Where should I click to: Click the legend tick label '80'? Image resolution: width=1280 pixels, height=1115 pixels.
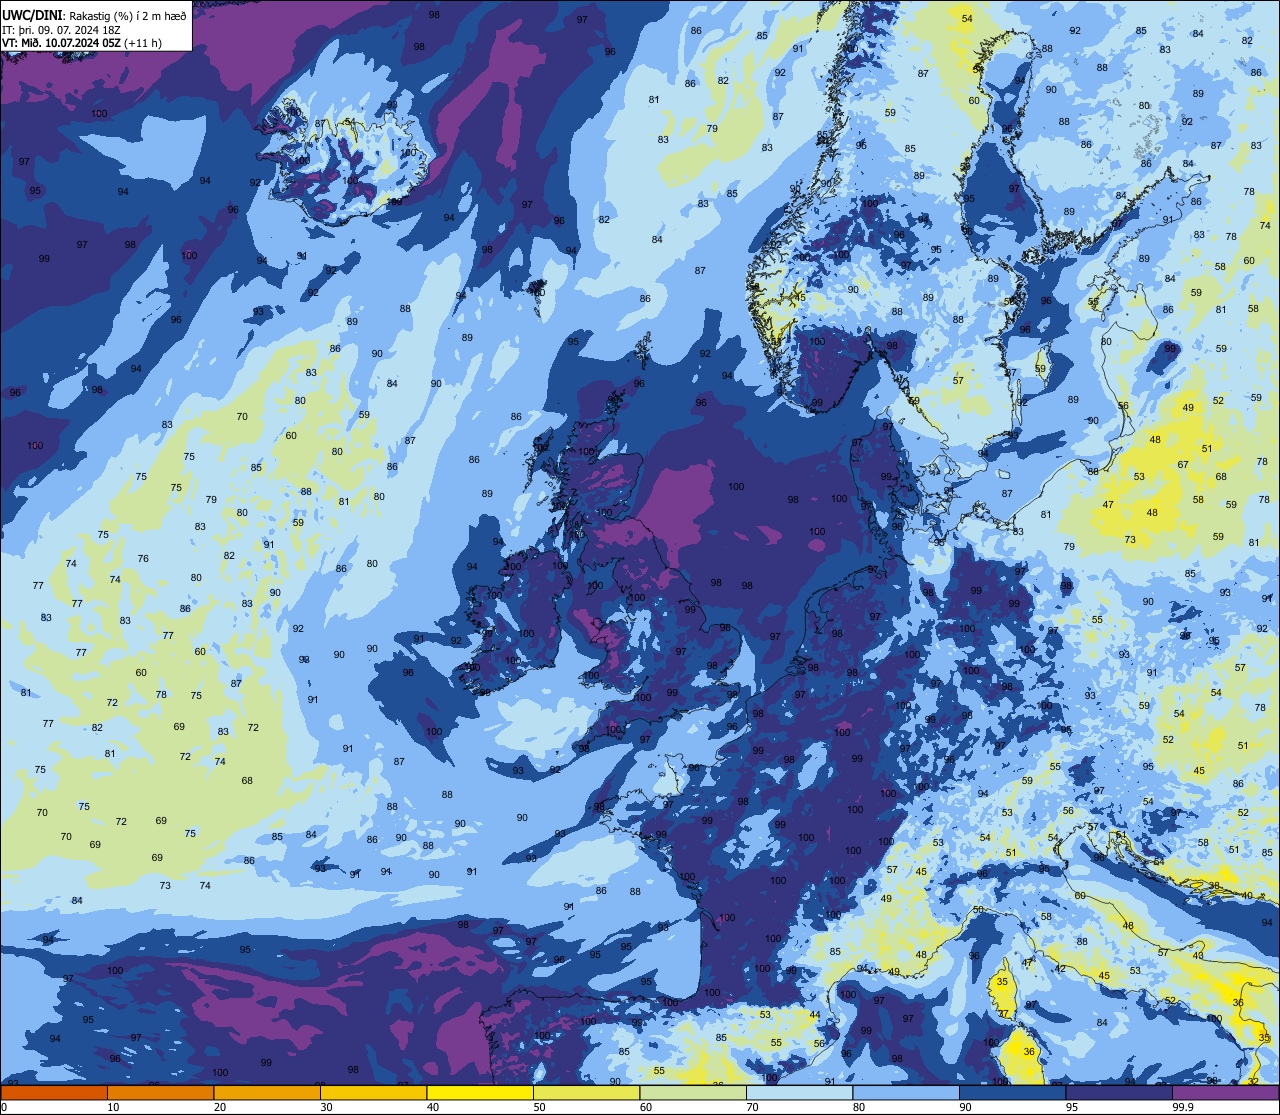point(860,1108)
